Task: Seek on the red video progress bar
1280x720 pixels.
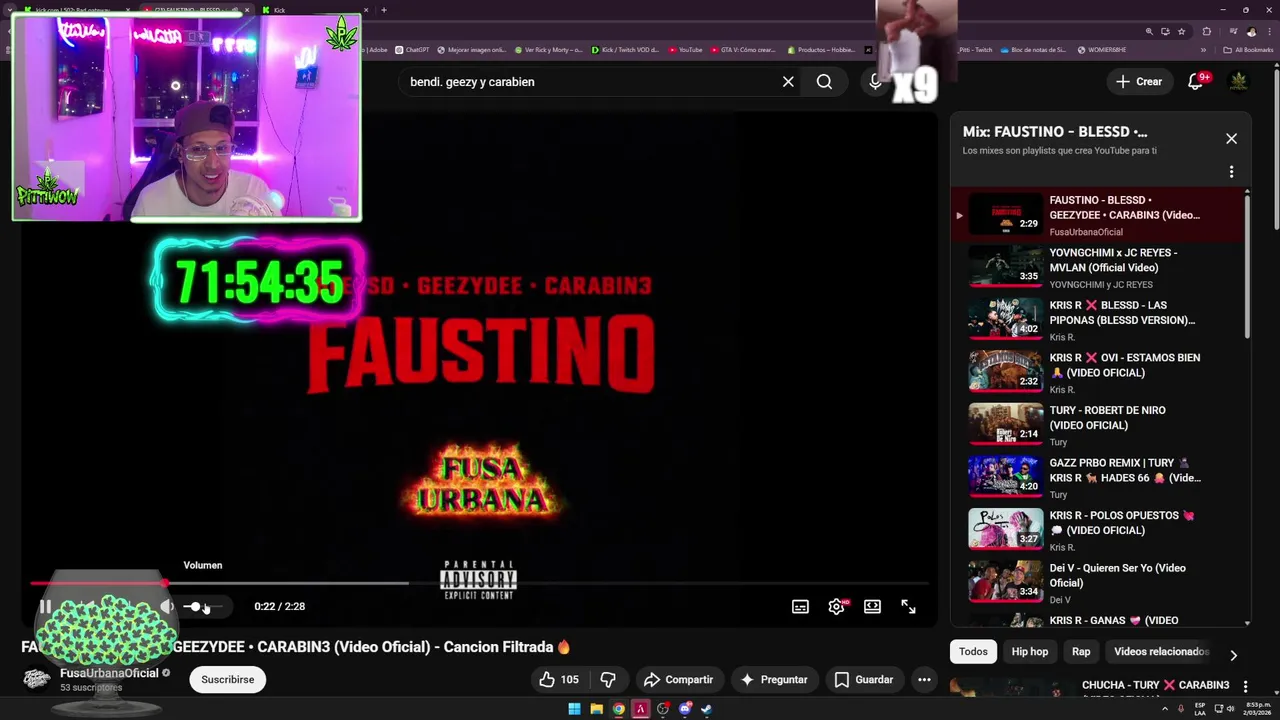Action: pos(480,583)
